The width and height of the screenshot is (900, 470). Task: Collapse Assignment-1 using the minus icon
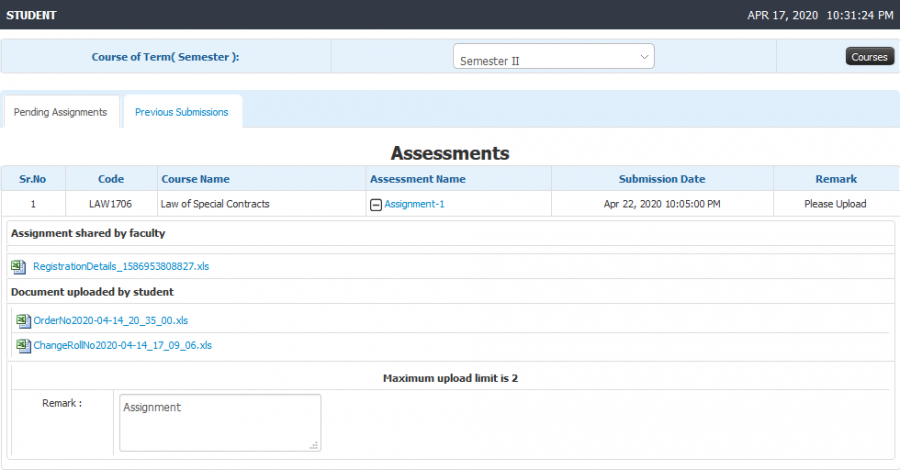click(376, 204)
